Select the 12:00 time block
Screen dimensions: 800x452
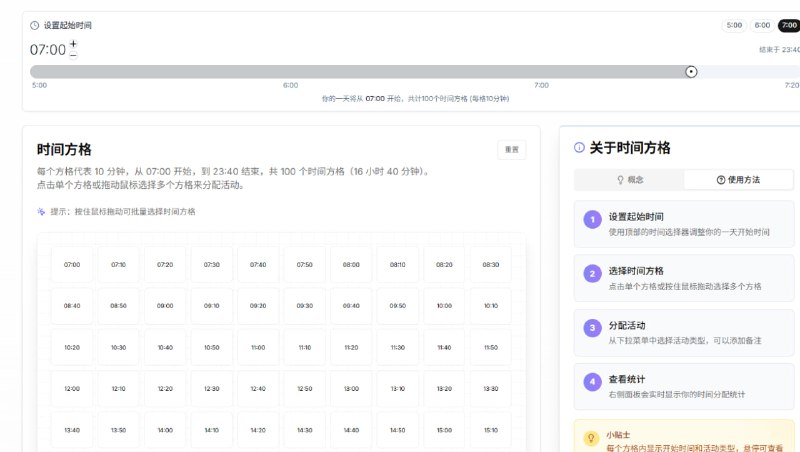click(72, 389)
